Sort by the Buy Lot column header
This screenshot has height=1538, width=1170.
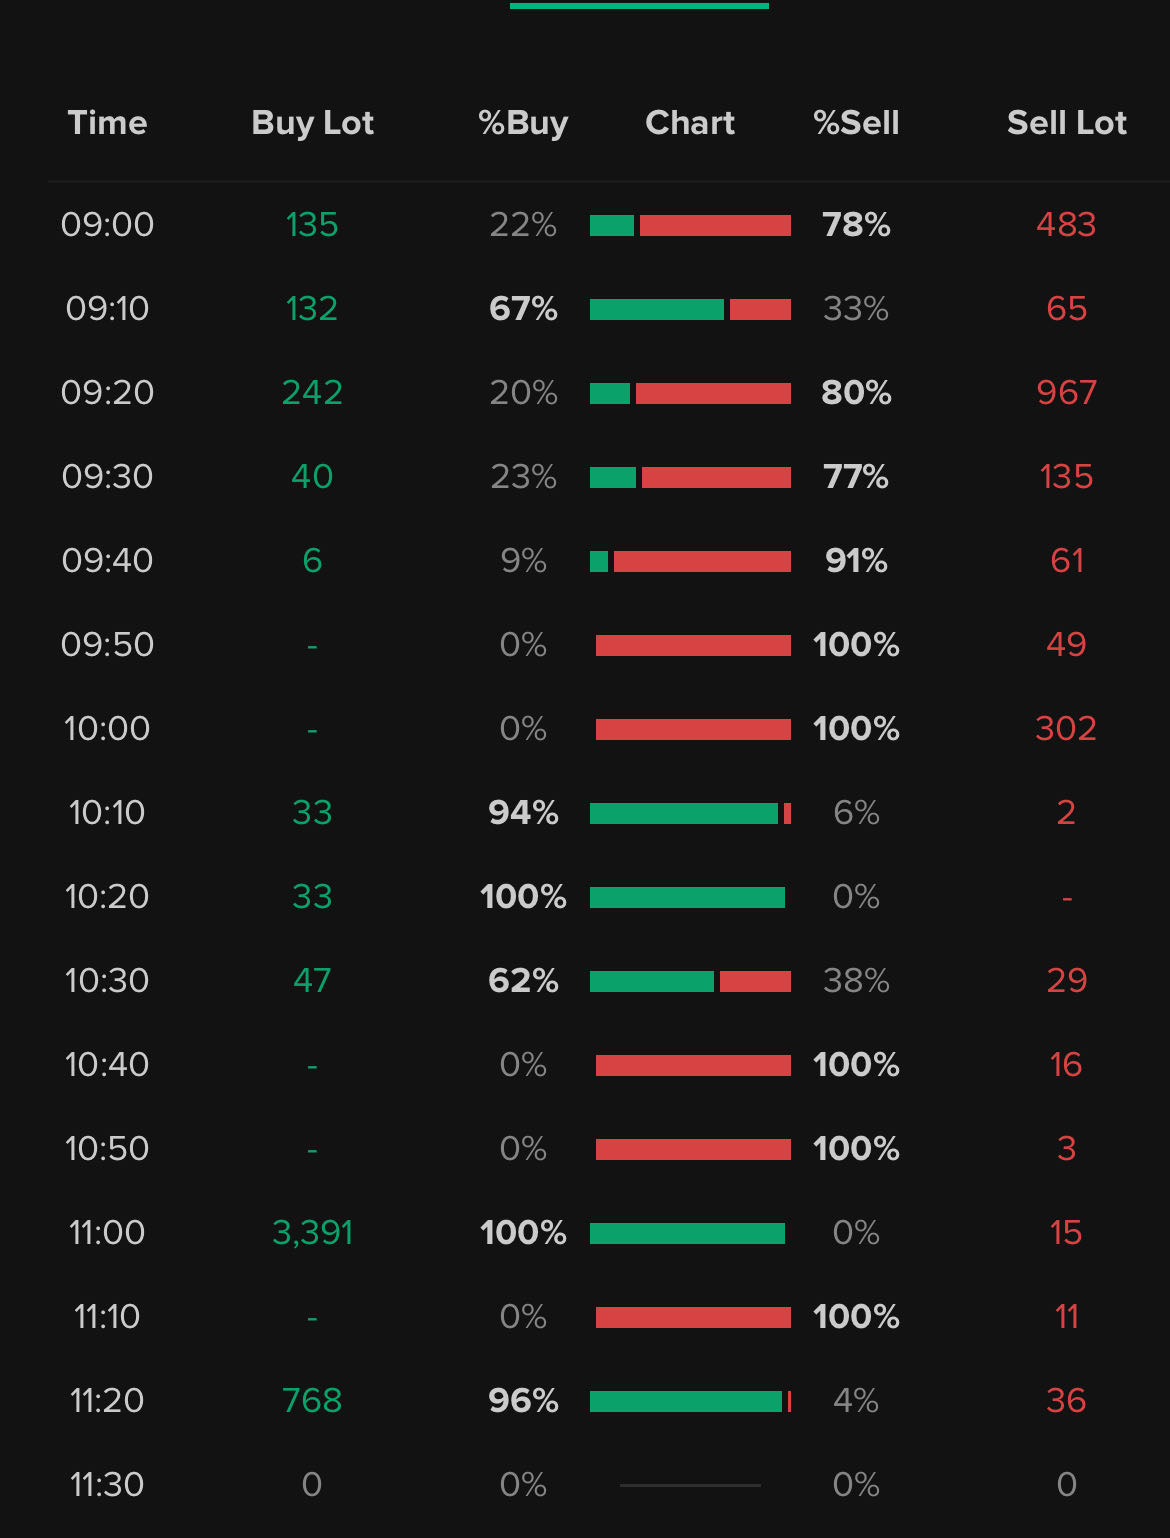(312, 123)
